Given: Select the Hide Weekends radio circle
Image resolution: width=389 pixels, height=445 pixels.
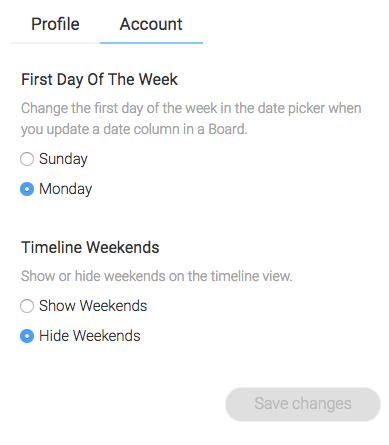Looking at the screenshot, I should click(27, 336).
